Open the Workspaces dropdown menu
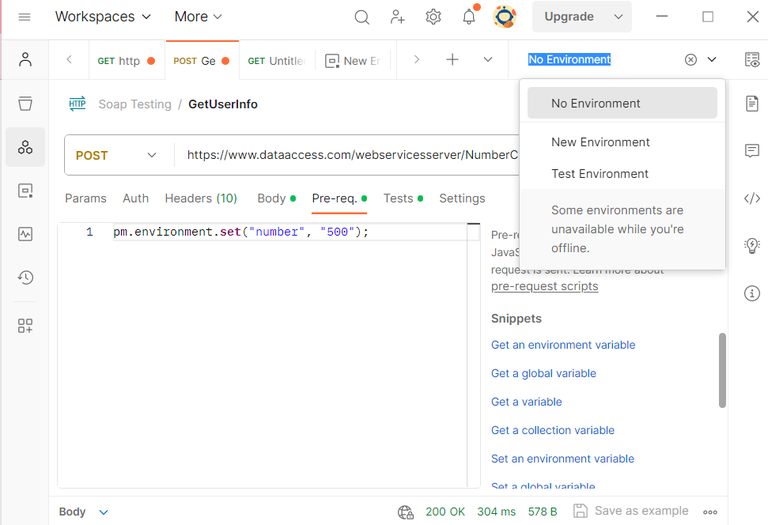 [103, 17]
